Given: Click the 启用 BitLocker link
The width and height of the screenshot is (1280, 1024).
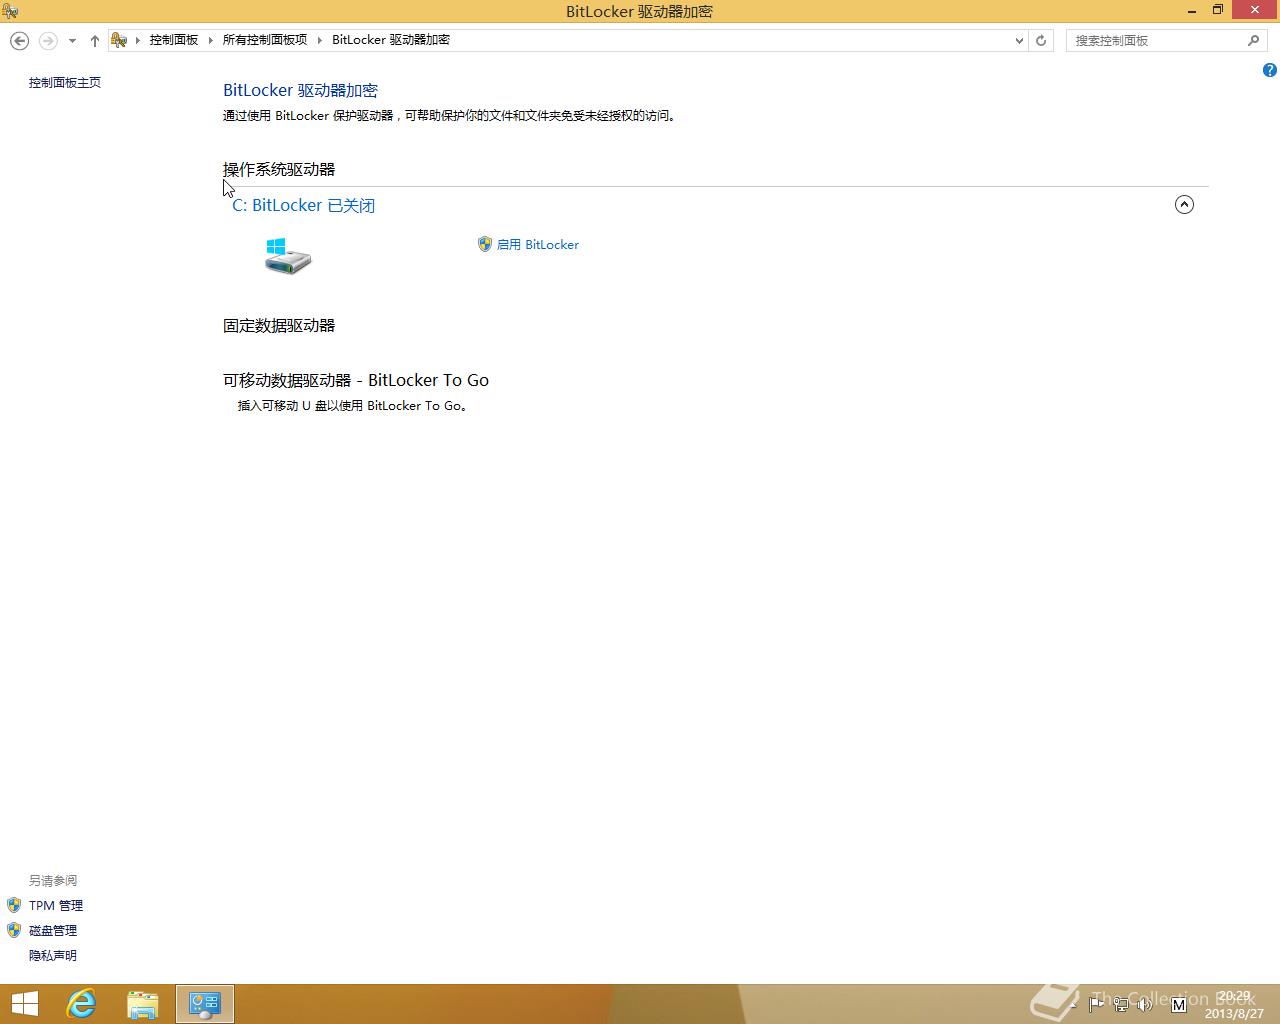Looking at the screenshot, I should pyautogui.click(x=538, y=245).
